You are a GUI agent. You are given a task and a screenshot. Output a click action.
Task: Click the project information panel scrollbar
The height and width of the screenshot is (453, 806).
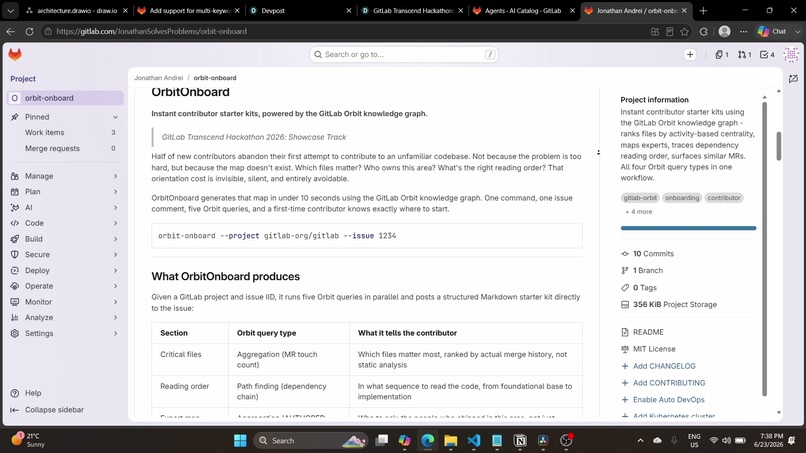pyautogui.click(x=764, y=249)
